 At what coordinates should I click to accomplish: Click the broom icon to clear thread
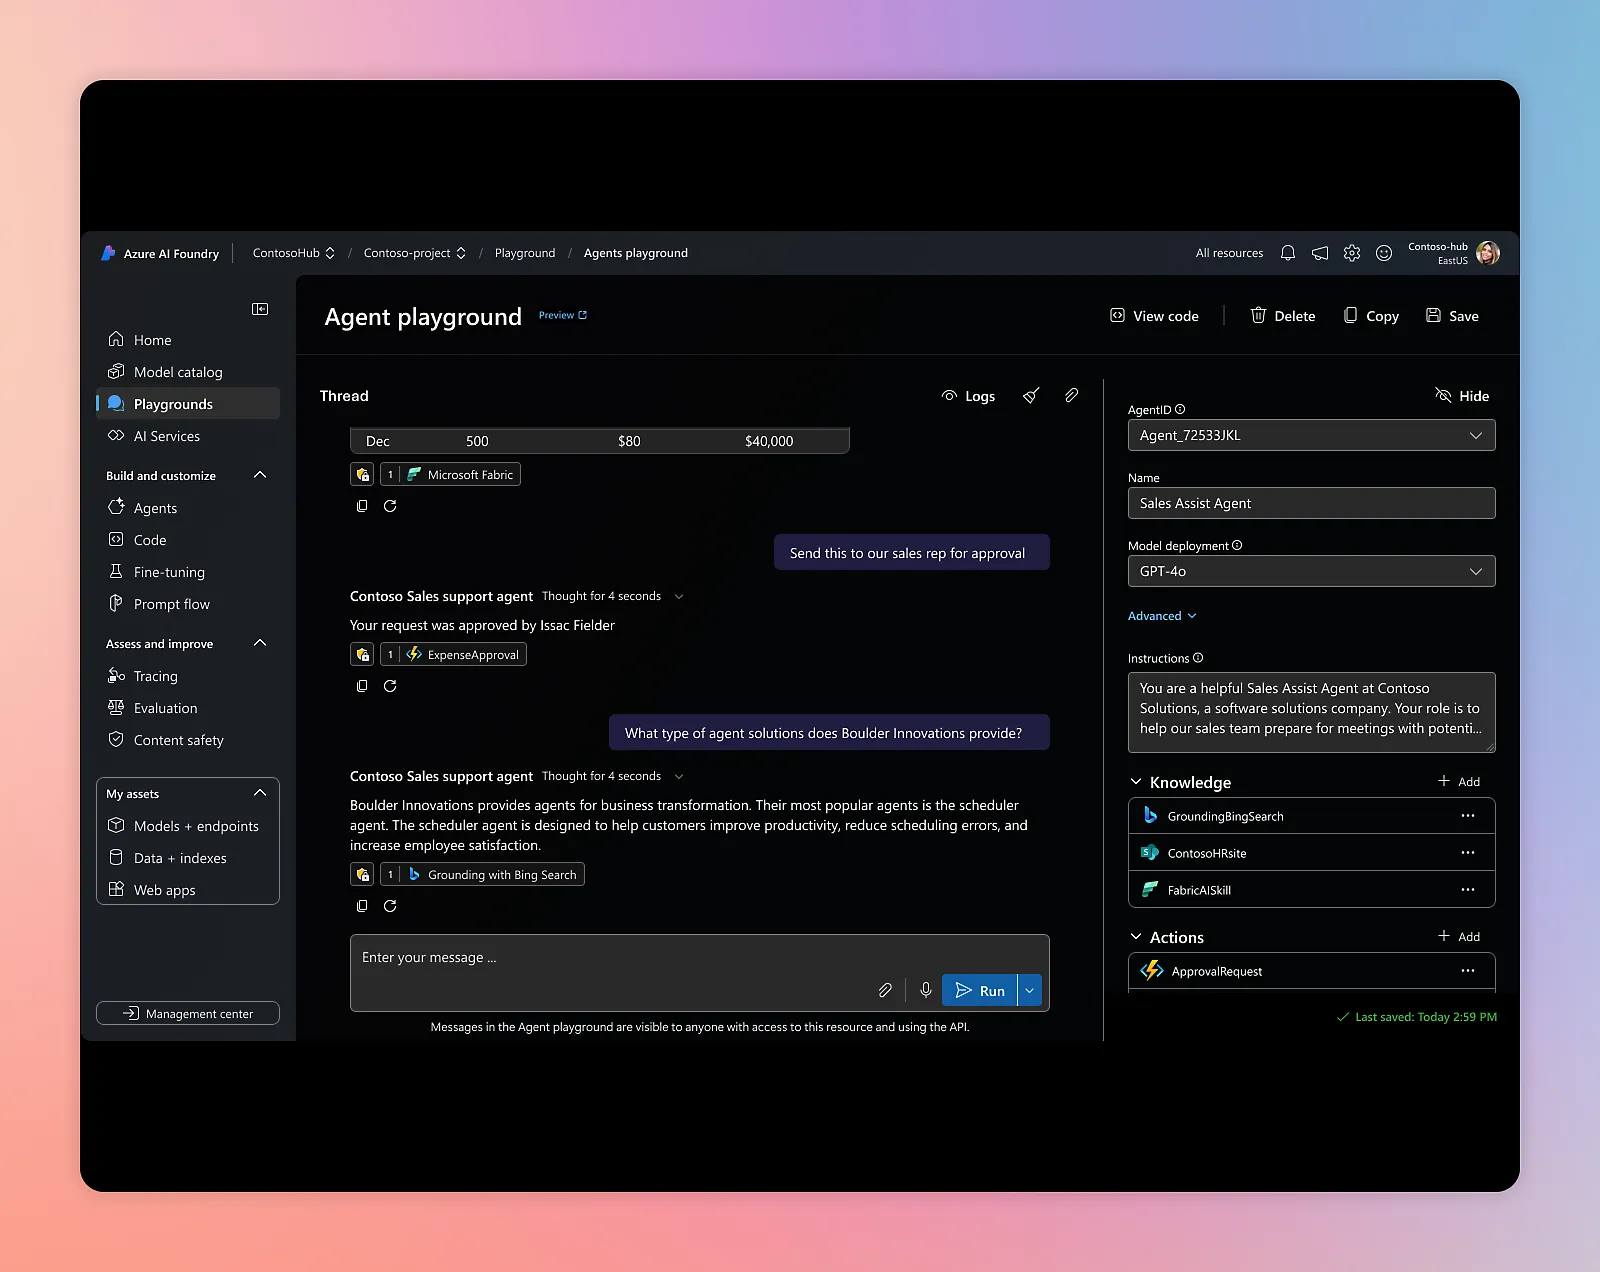(1031, 396)
